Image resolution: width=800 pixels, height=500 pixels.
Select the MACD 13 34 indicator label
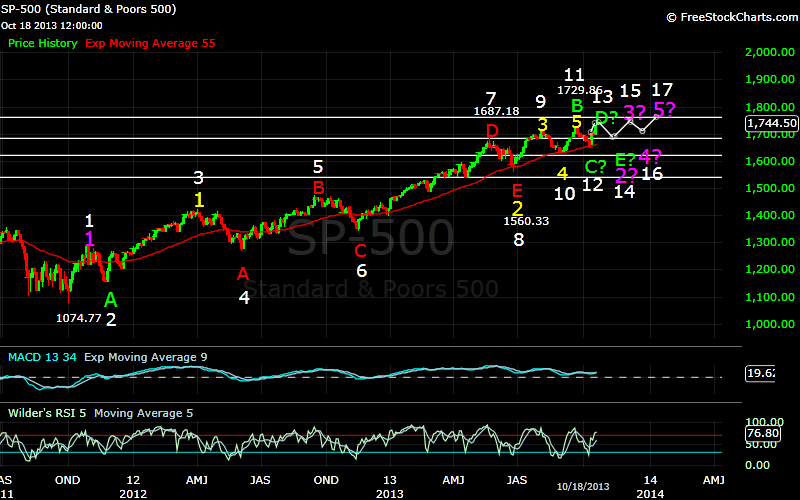point(42,357)
